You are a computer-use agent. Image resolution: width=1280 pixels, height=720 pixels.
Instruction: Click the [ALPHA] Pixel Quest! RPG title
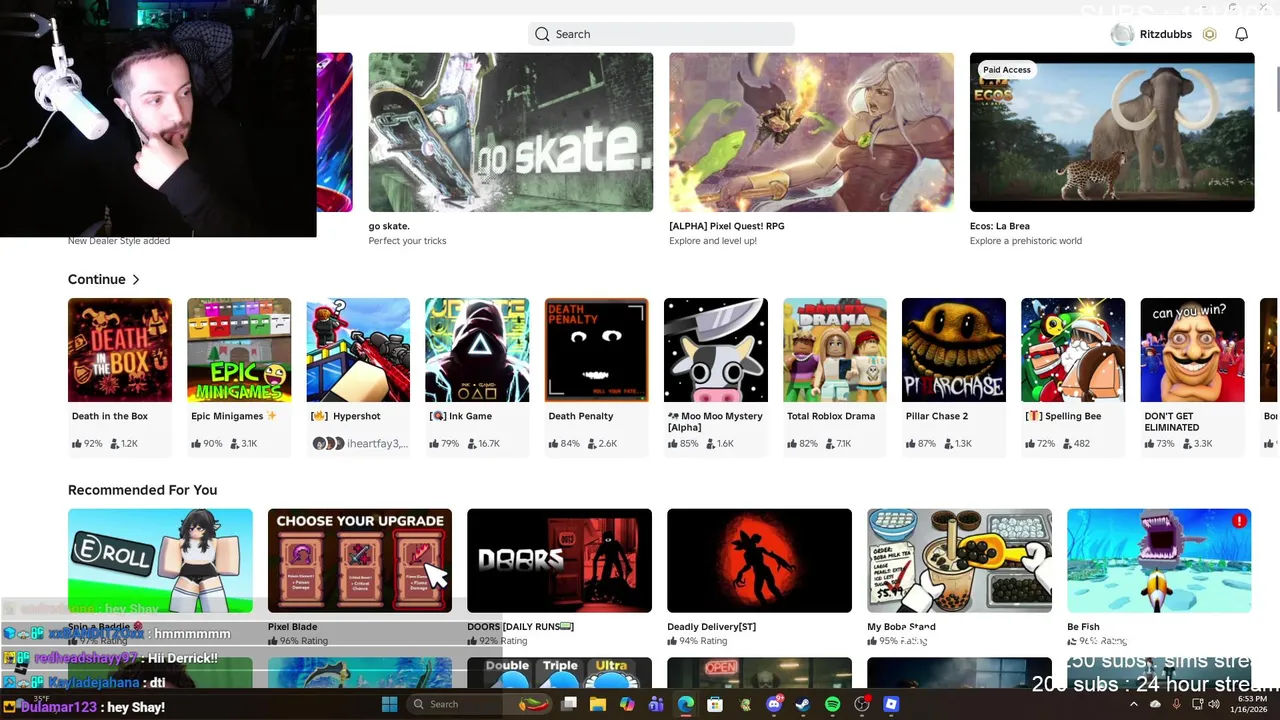point(726,226)
